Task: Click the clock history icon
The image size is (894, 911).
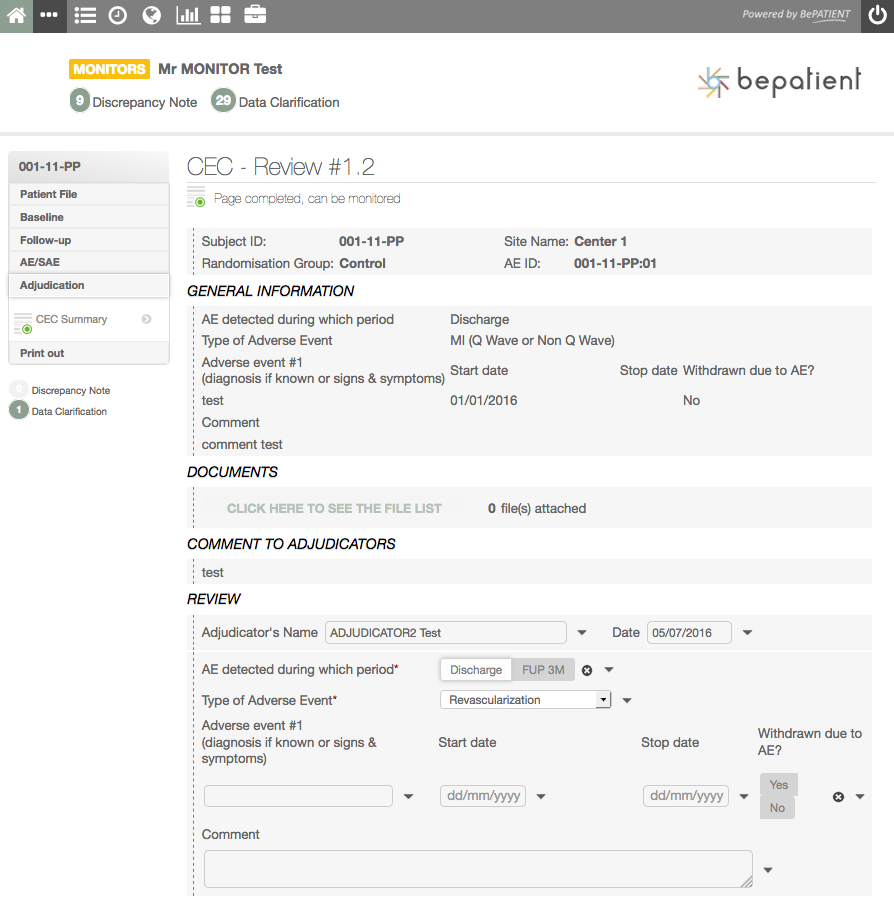Action: click(118, 16)
